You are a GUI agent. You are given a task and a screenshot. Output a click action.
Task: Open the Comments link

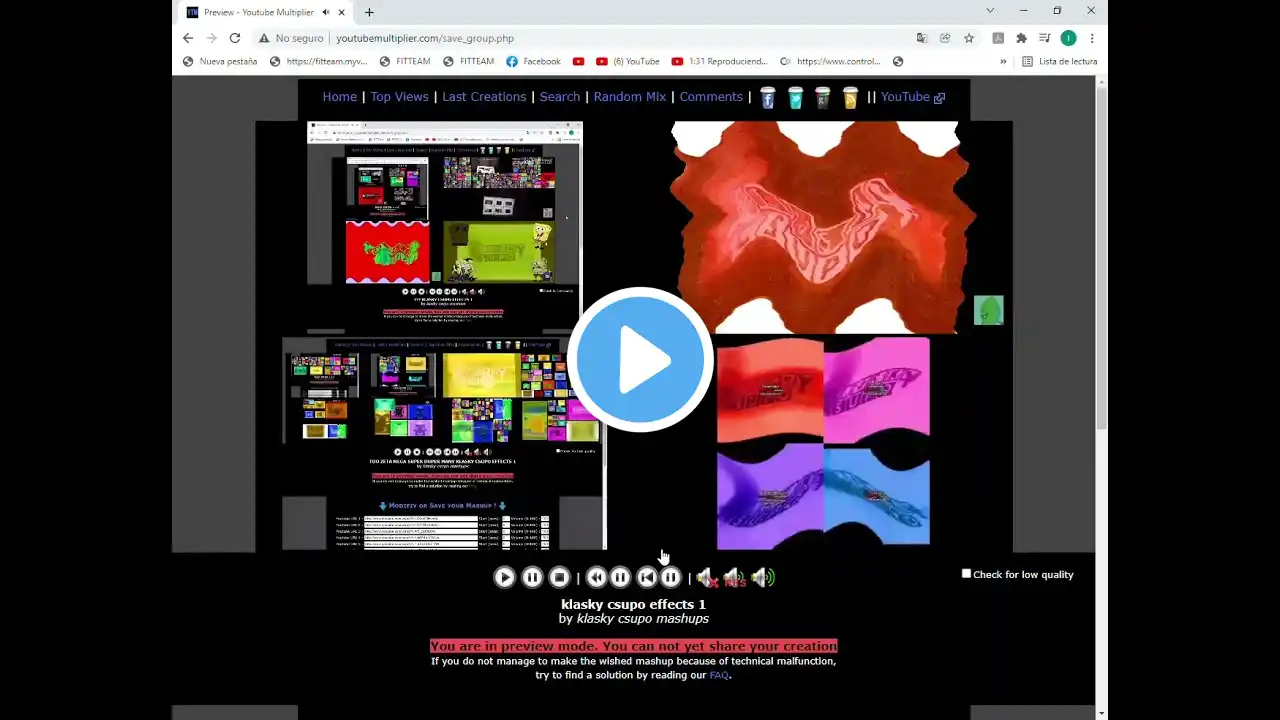click(x=711, y=97)
